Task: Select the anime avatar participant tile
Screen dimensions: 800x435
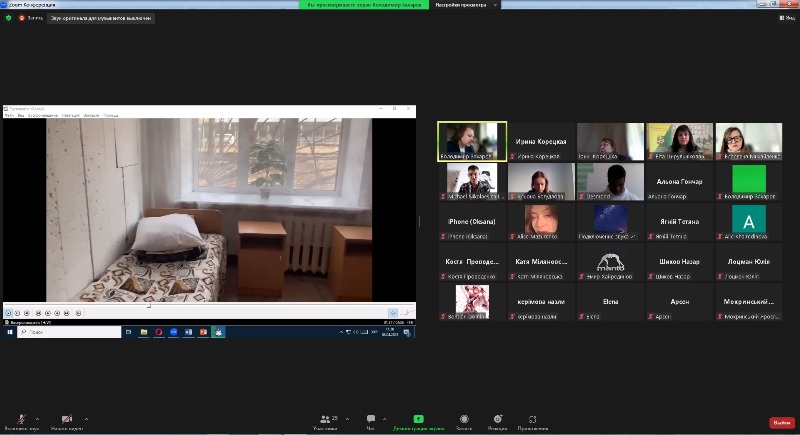Action: [x=472, y=302]
